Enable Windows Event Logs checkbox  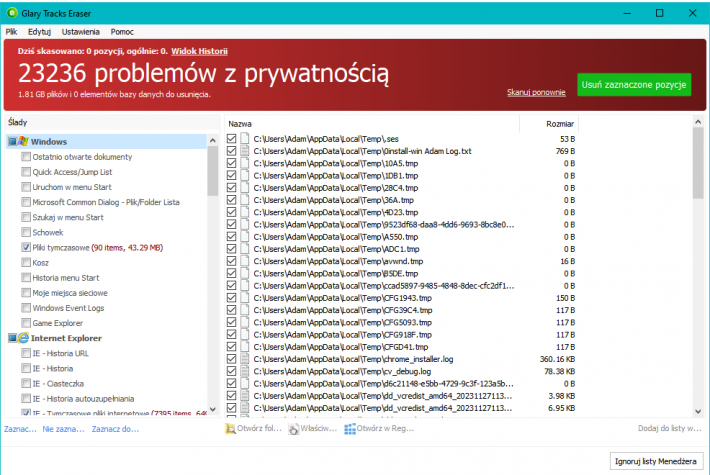(26, 308)
